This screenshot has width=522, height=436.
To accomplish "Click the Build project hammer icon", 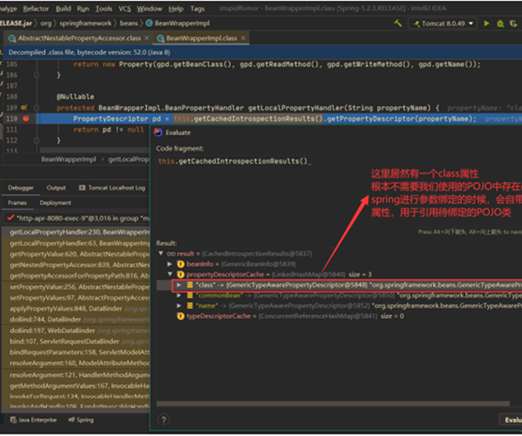I will pyautogui.click(x=398, y=23).
